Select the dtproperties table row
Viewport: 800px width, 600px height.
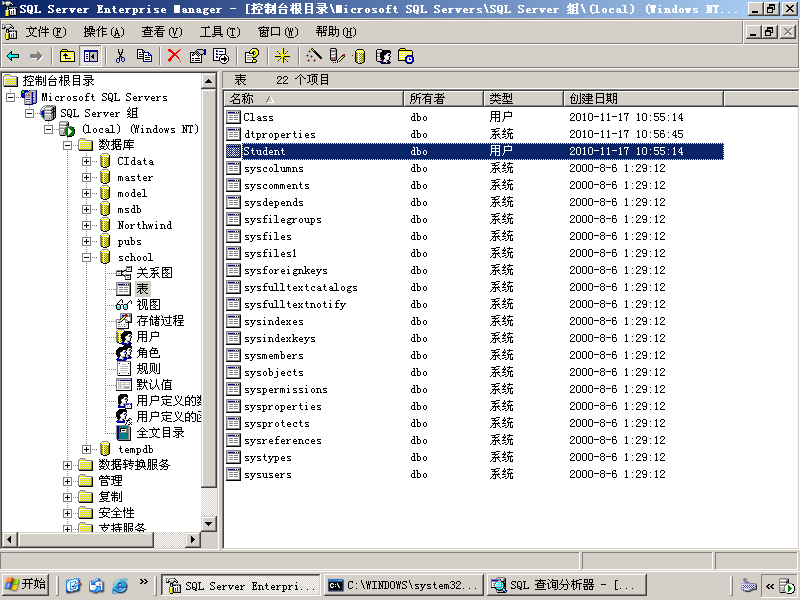click(474, 134)
